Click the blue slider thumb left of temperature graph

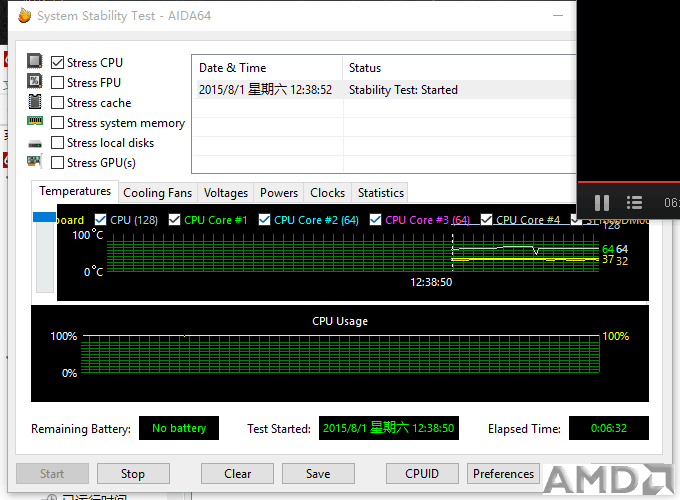click(x=44, y=217)
